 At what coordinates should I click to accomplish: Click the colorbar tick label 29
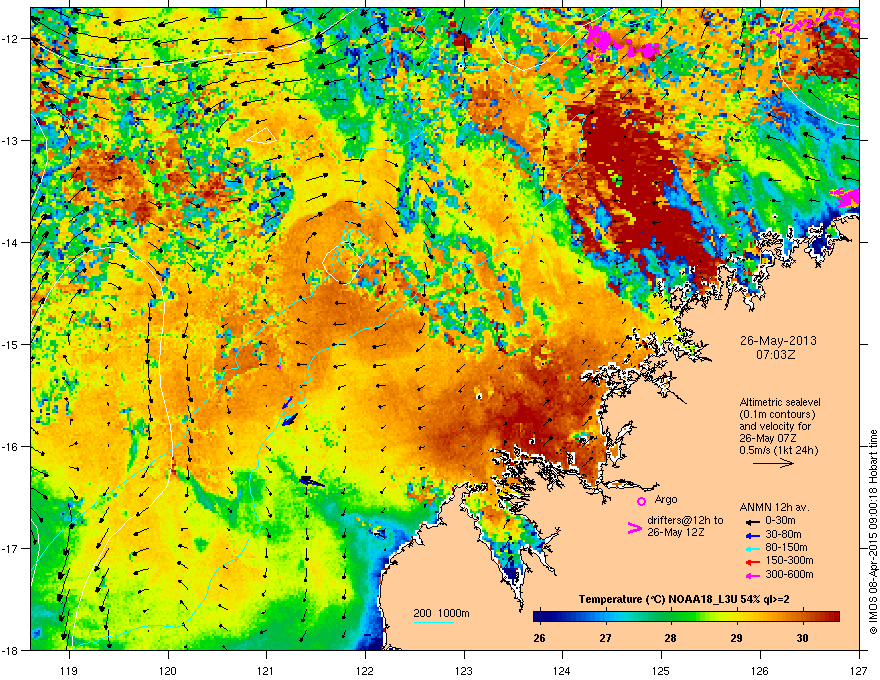click(x=736, y=638)
